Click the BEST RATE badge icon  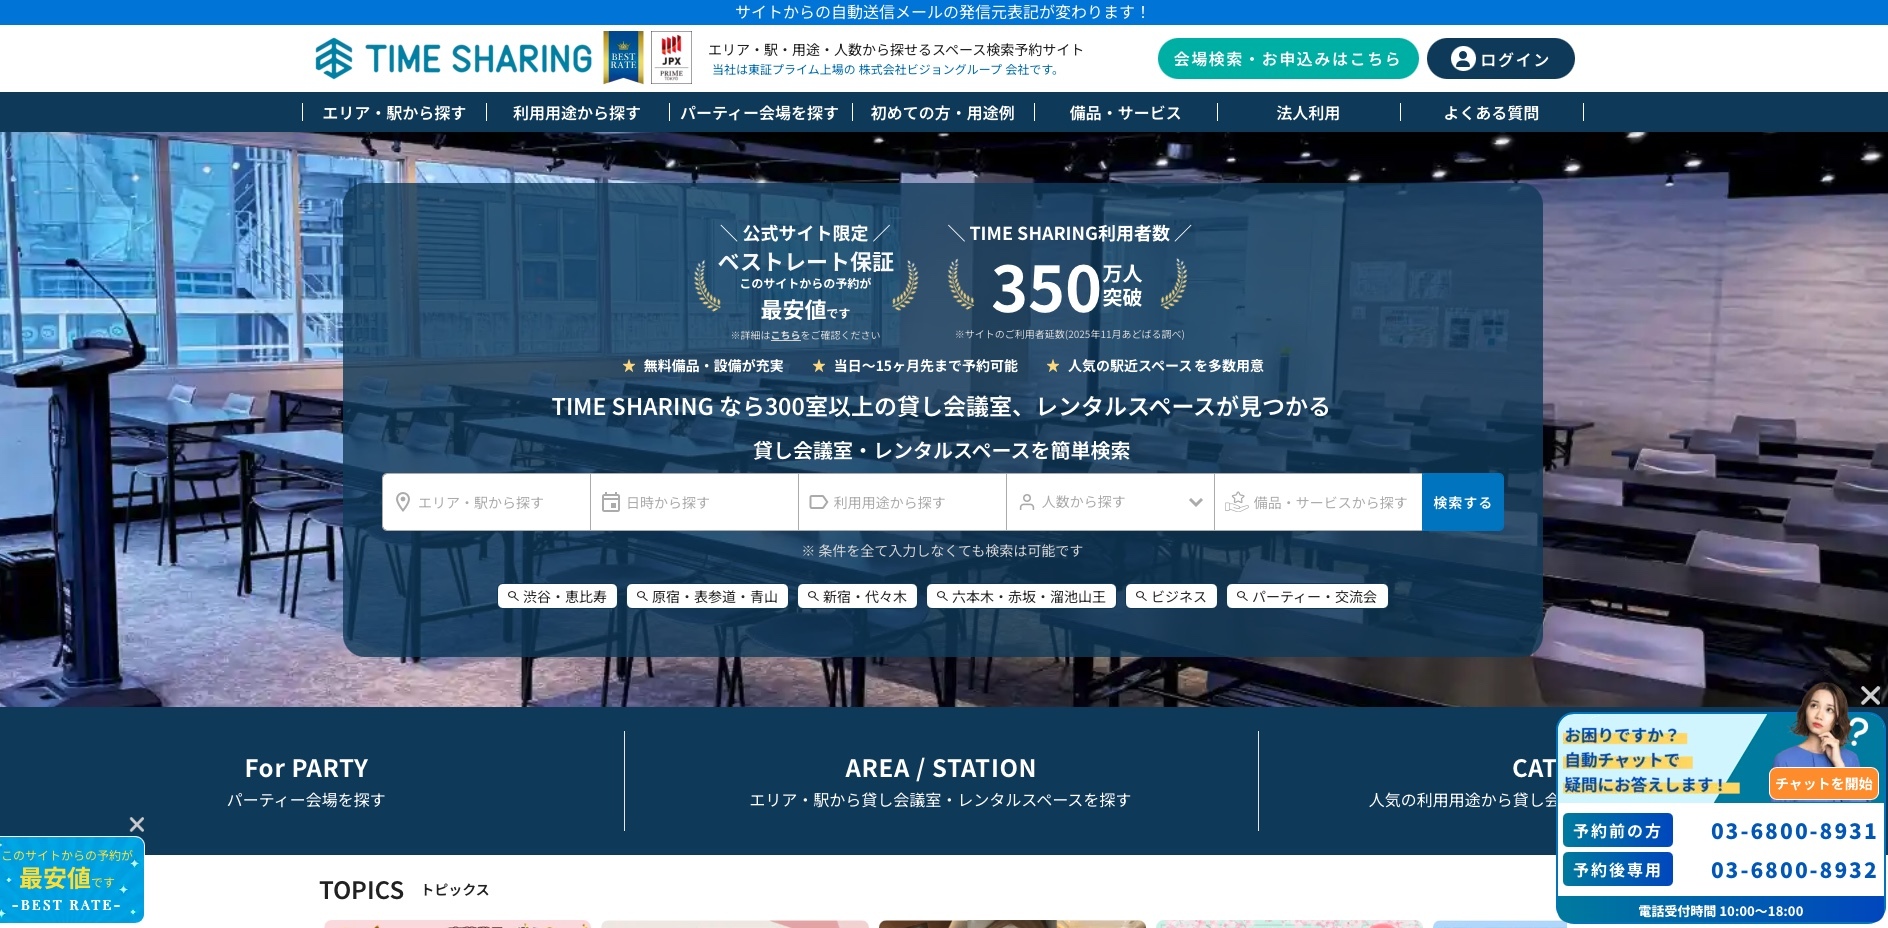pyautogui.click(x=623, y=58)
